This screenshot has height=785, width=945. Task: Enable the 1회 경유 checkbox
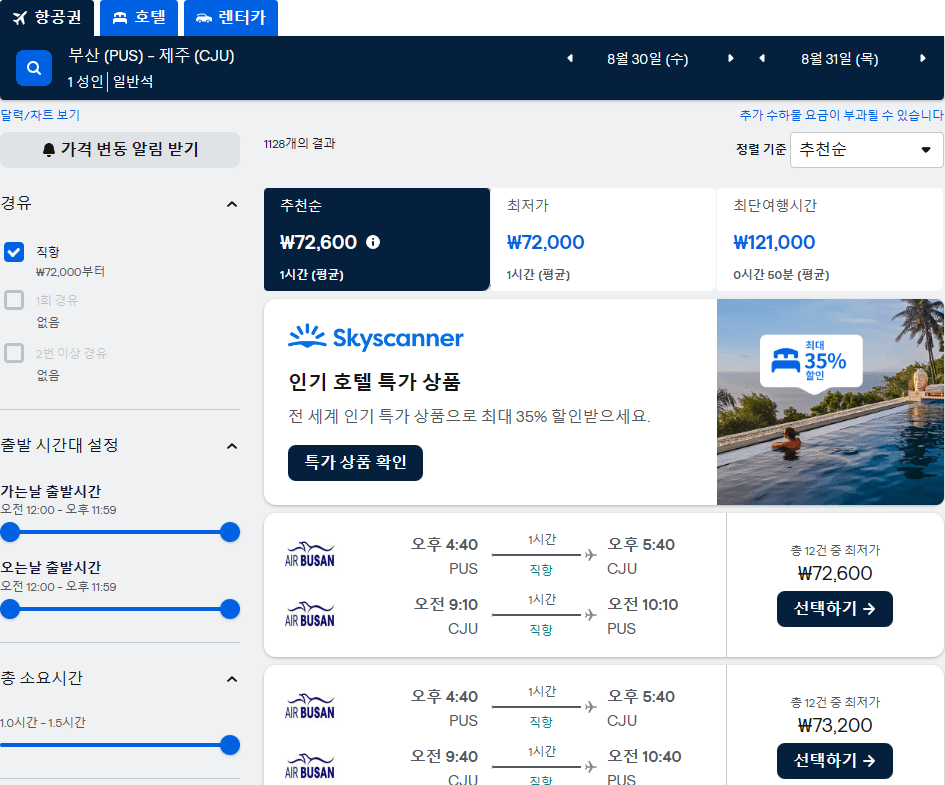tap(14, 299)
